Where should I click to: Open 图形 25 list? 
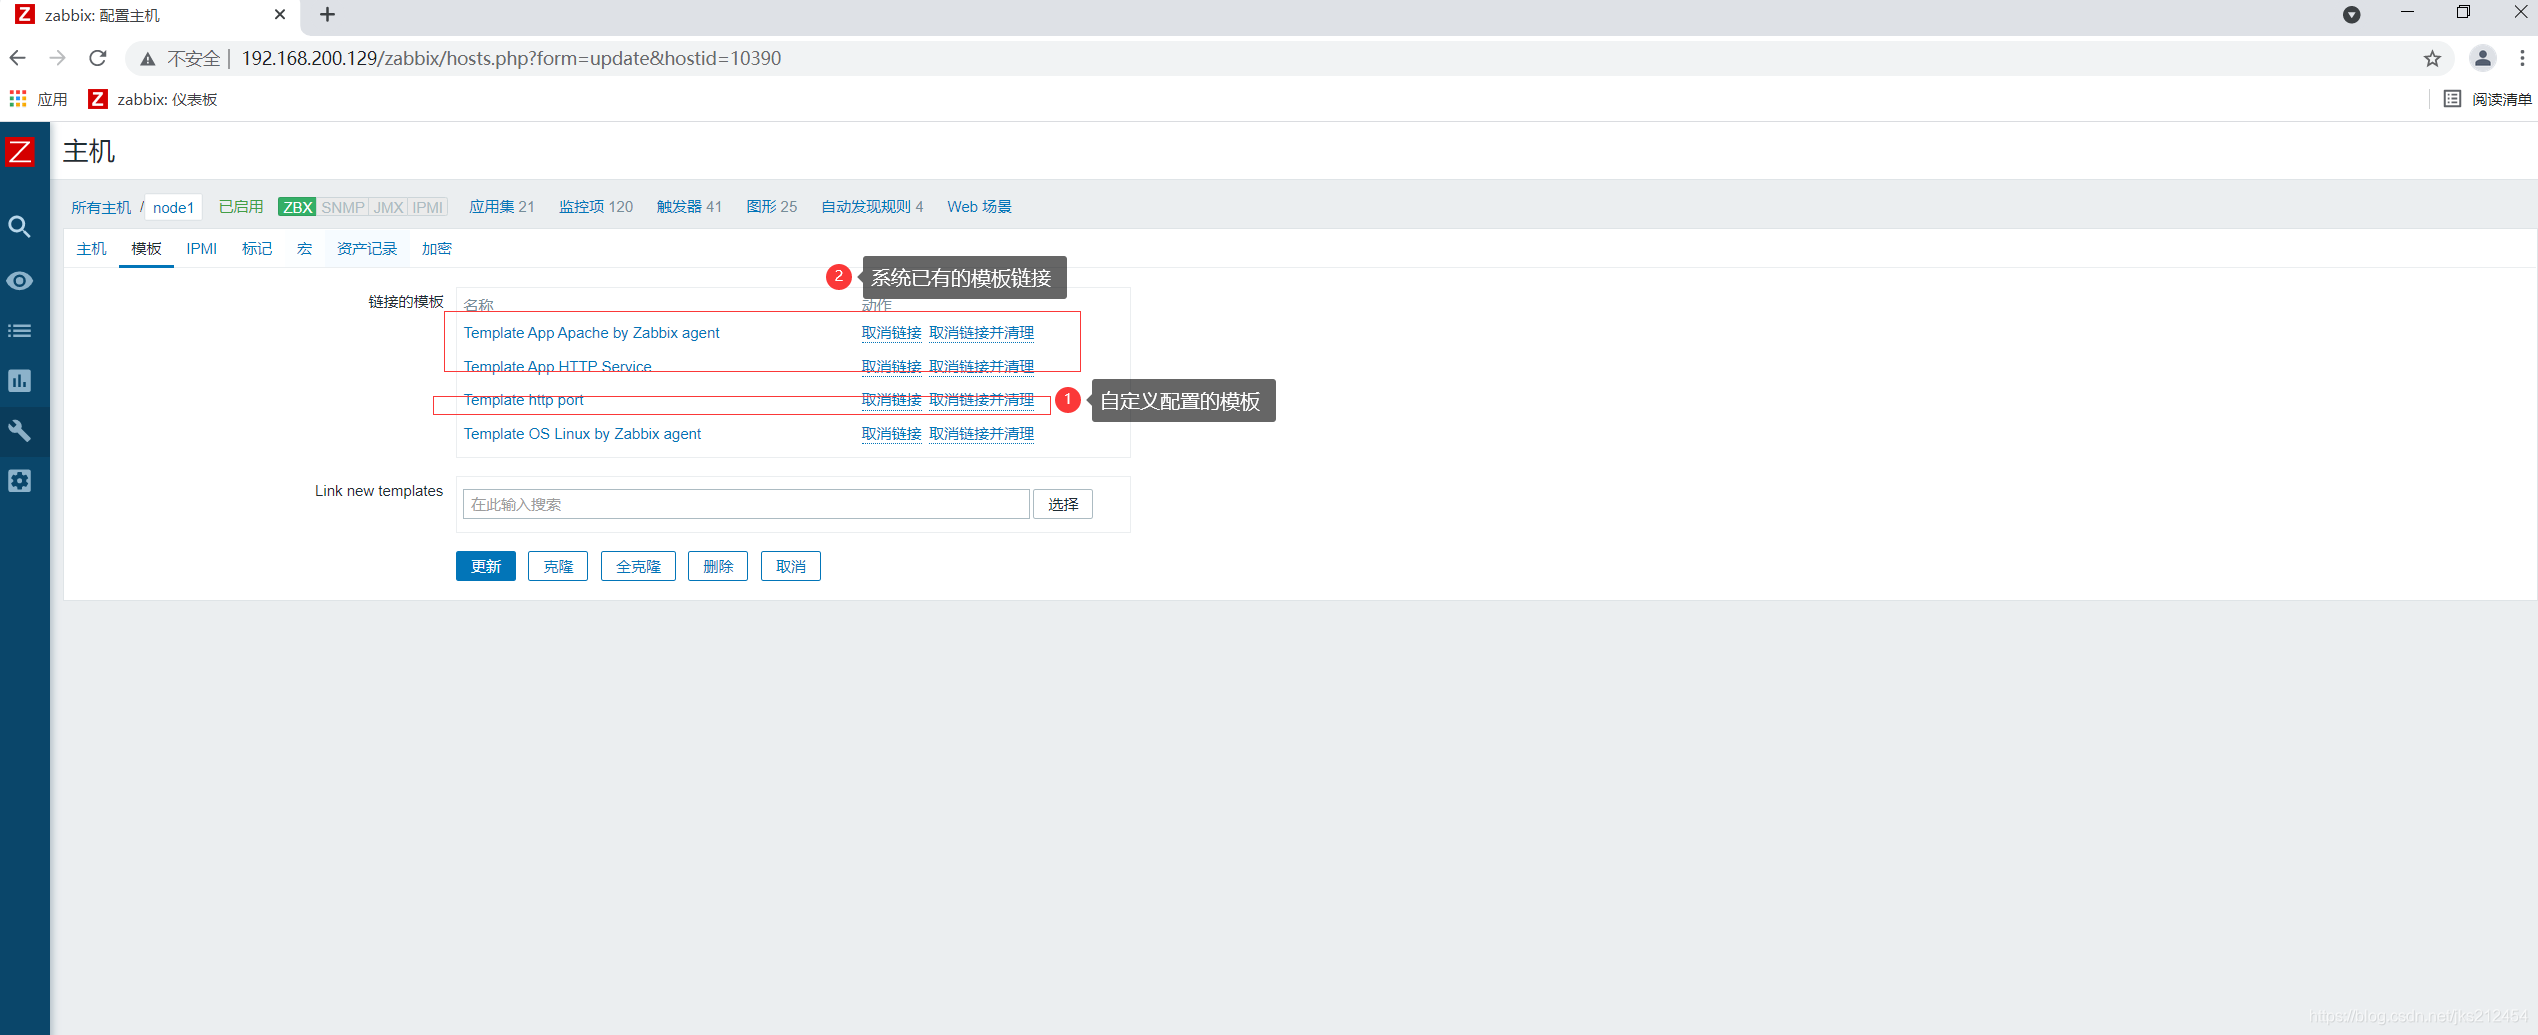772,207
